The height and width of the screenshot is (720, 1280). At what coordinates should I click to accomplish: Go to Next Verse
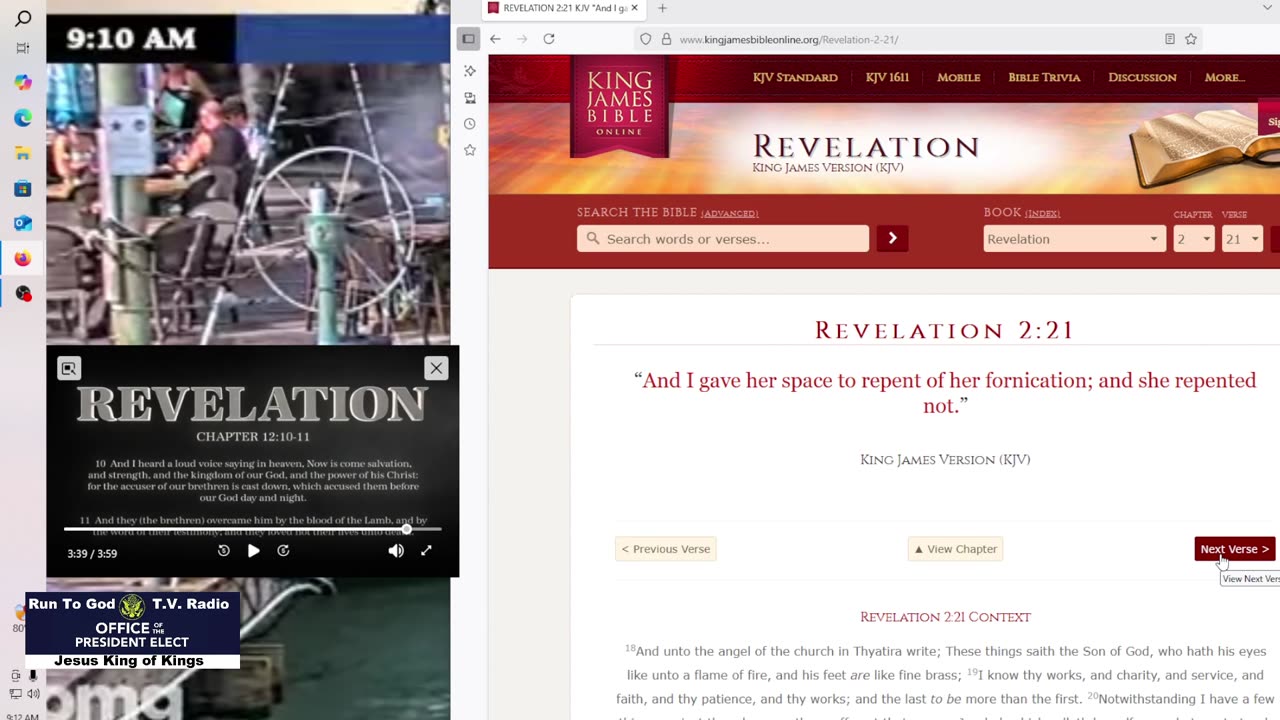pyautogui.click(x=1234, y=549)
